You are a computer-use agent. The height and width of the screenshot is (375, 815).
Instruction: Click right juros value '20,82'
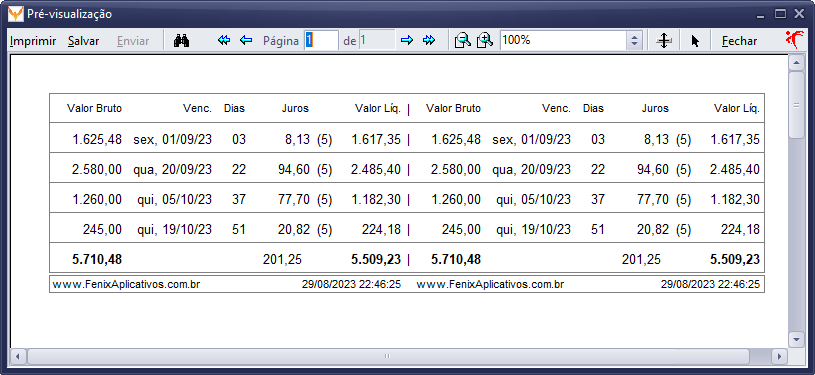click(x=653, y=229)
